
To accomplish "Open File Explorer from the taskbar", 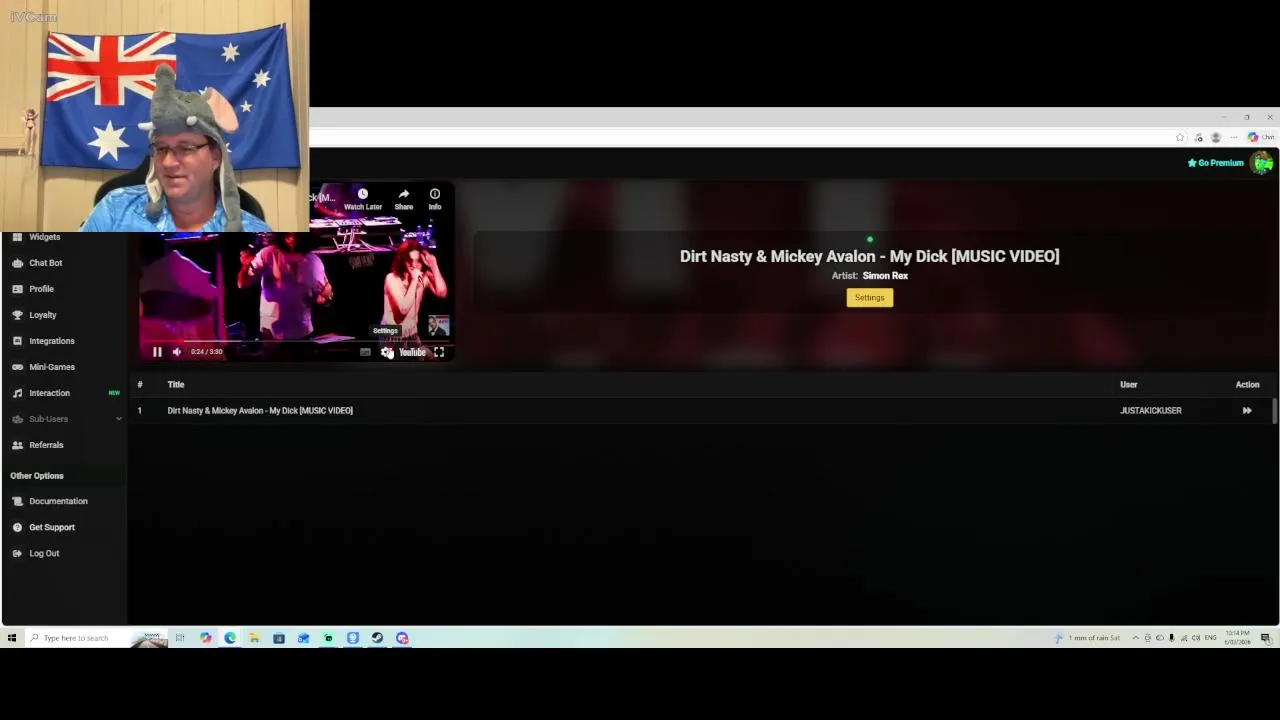I will point(254,638).
